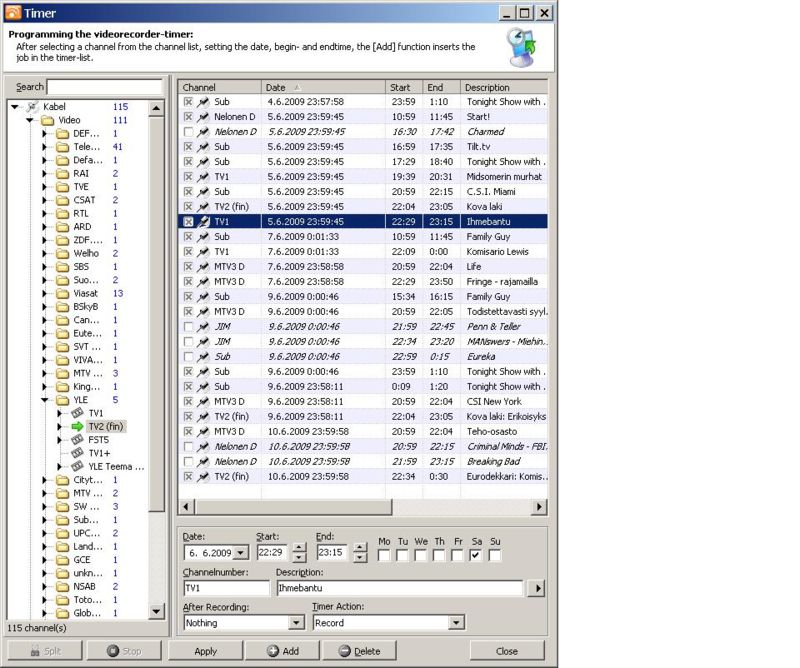Tick the Fr weekday checkbox
Viewport: 800px width, 668px height.
pyautogui.click(x=457, y=555)
